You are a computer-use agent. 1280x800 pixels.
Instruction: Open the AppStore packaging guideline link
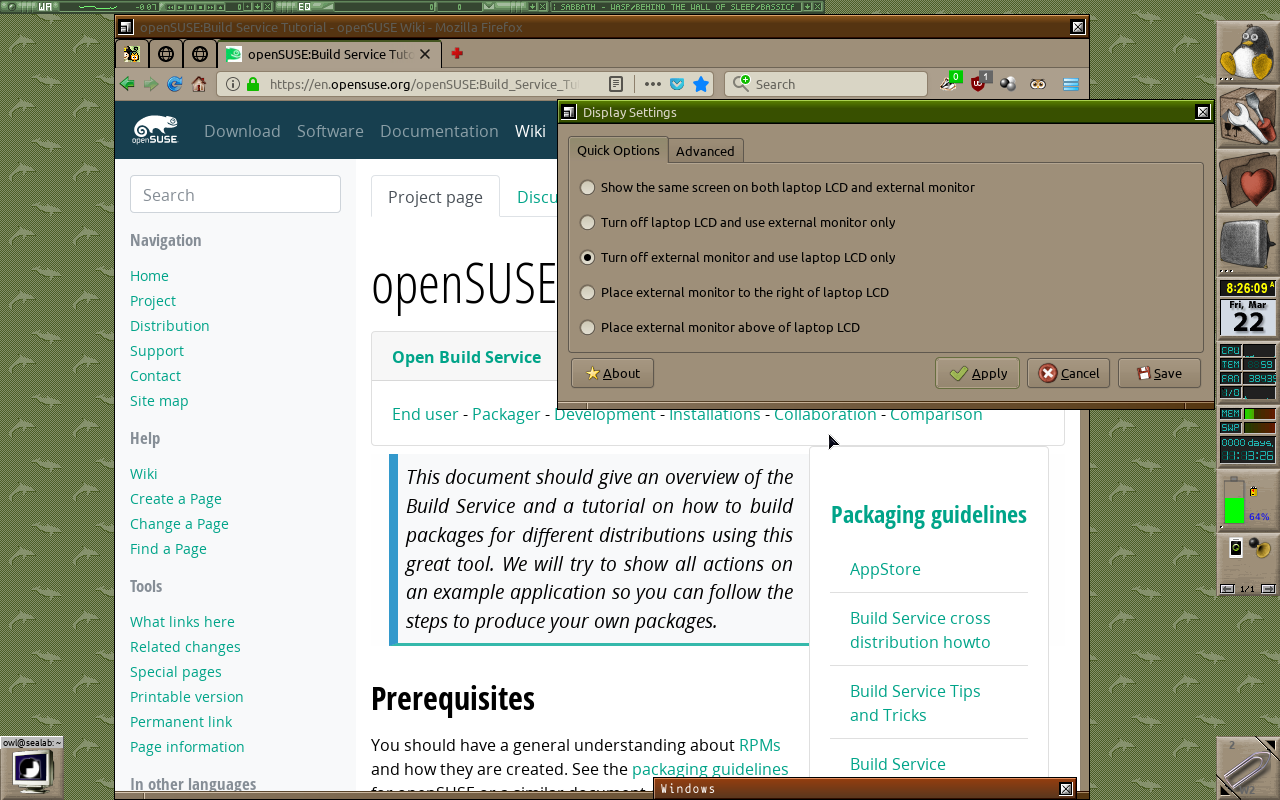[885, 569]
